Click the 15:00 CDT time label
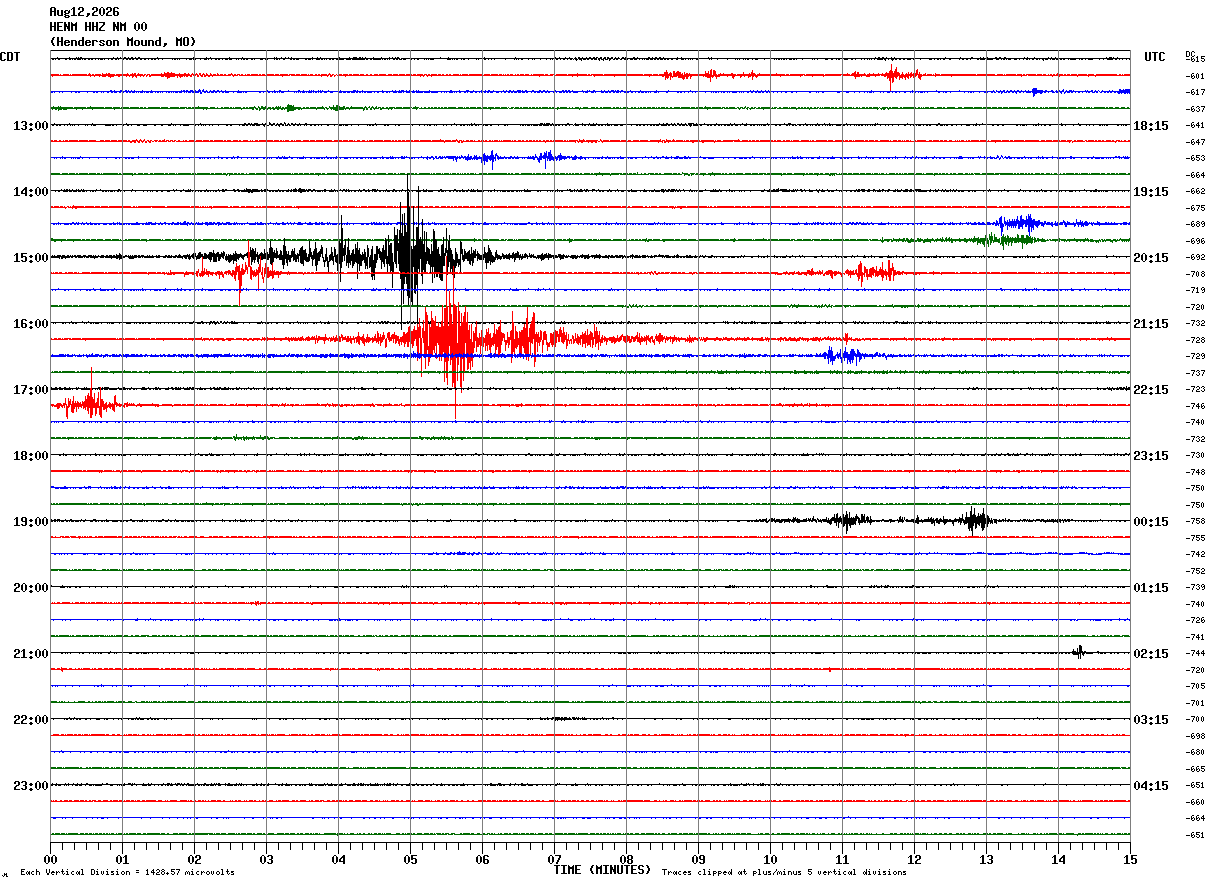Screen dimensions: 1210x886 tap(30, 257)
